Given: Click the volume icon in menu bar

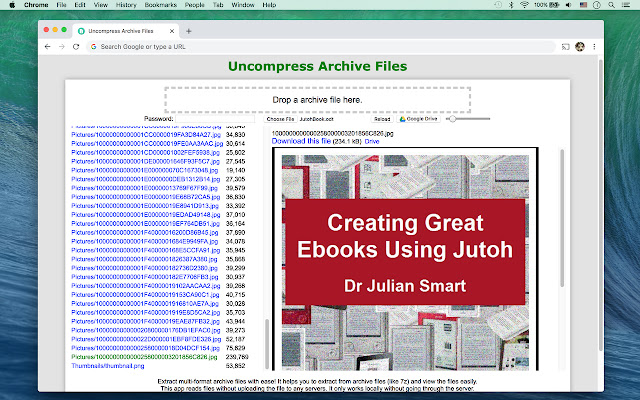Looking at the screenshot, I should point(569,5).
